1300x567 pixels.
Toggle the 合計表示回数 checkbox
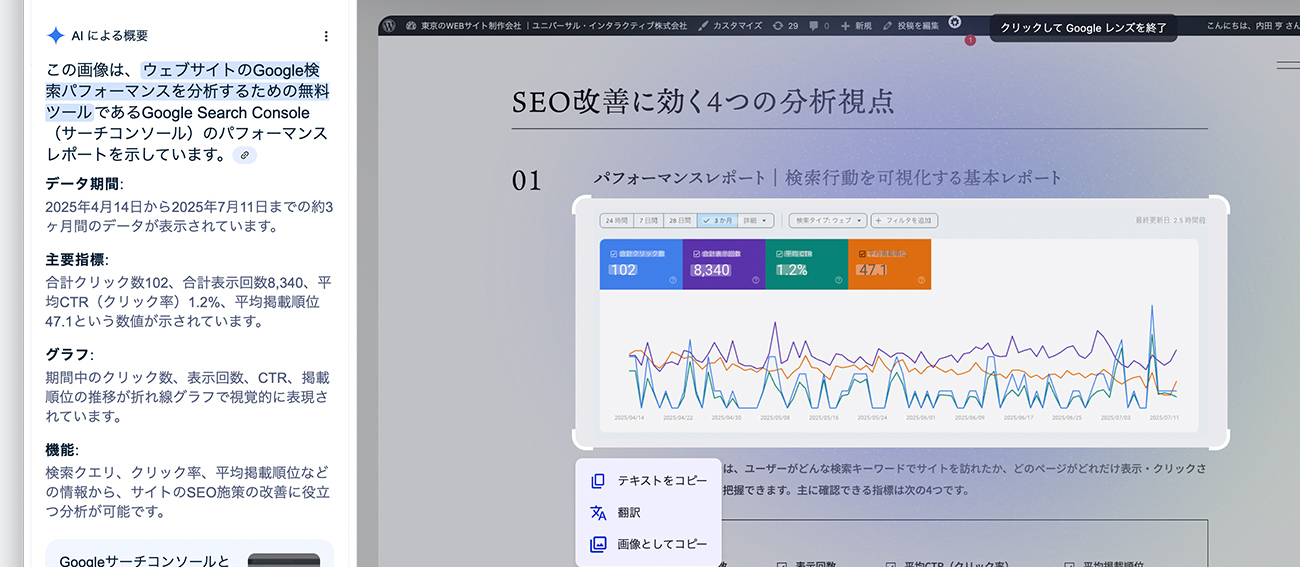coord(696,254)
